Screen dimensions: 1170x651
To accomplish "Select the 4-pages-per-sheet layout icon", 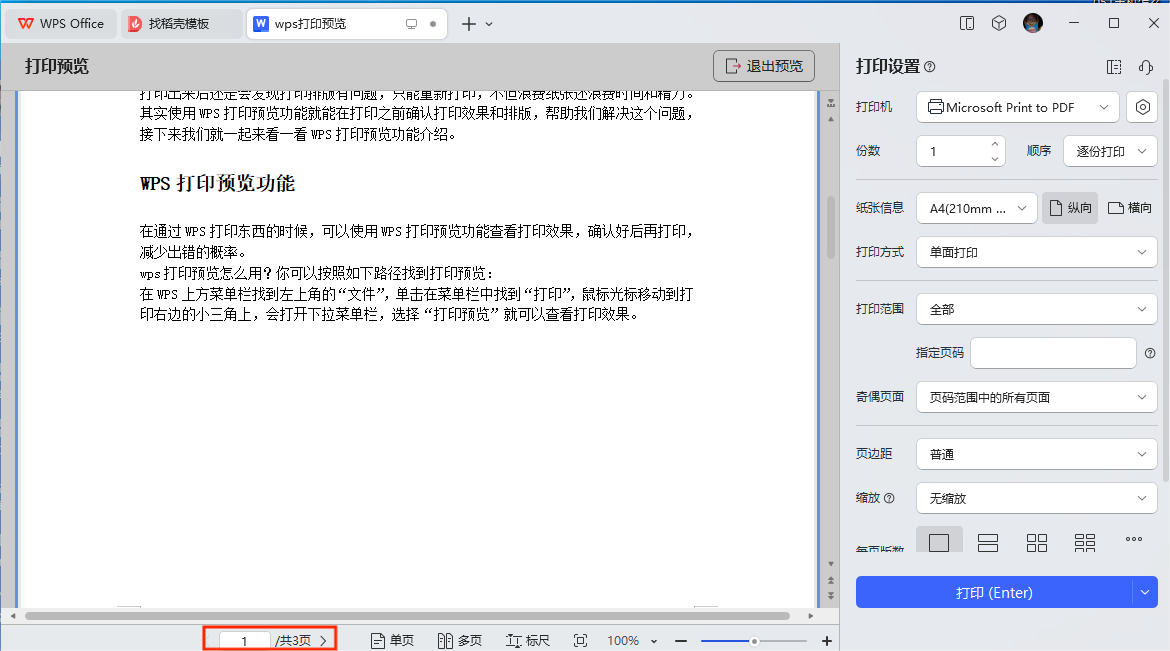I will click(1036, 542).
